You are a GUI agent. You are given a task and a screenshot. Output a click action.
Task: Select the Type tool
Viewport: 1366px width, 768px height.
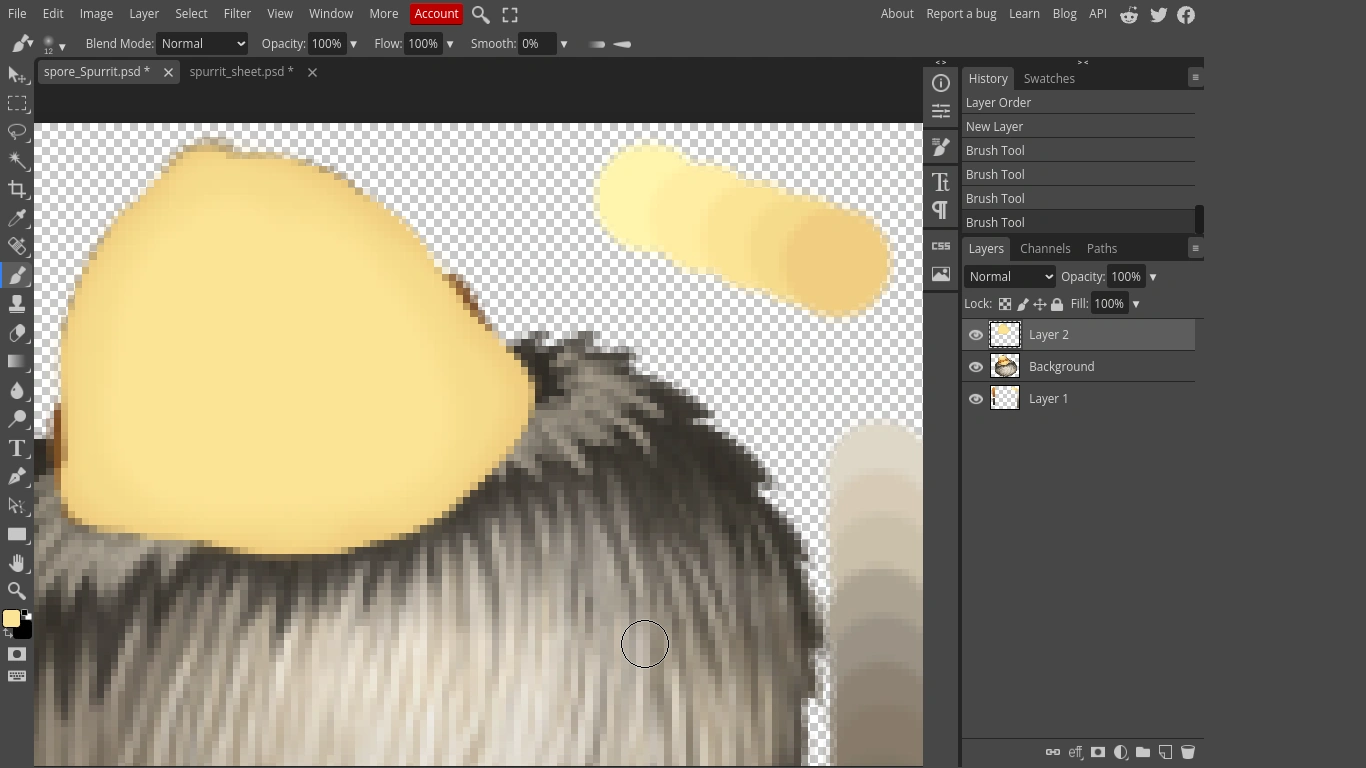(x=17, y=448)
